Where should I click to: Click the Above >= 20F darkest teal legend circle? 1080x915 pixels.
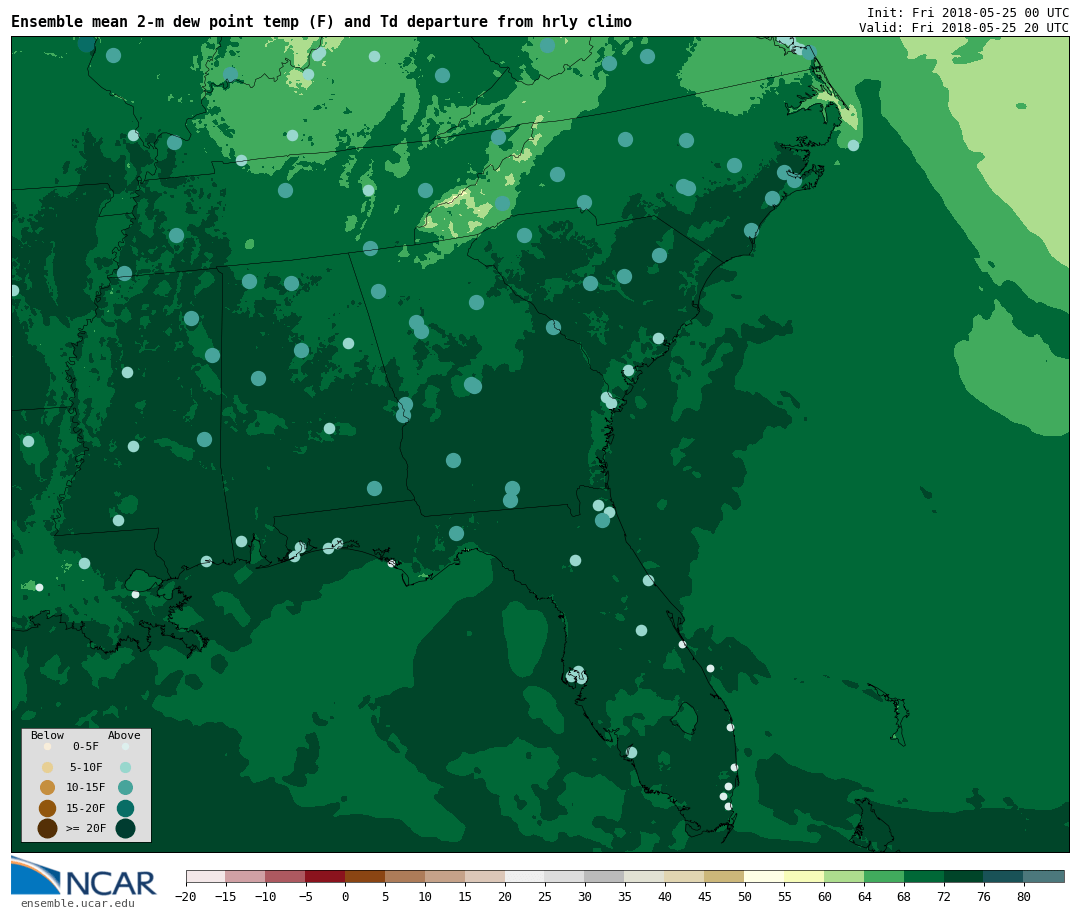click(x=125, y=828)
